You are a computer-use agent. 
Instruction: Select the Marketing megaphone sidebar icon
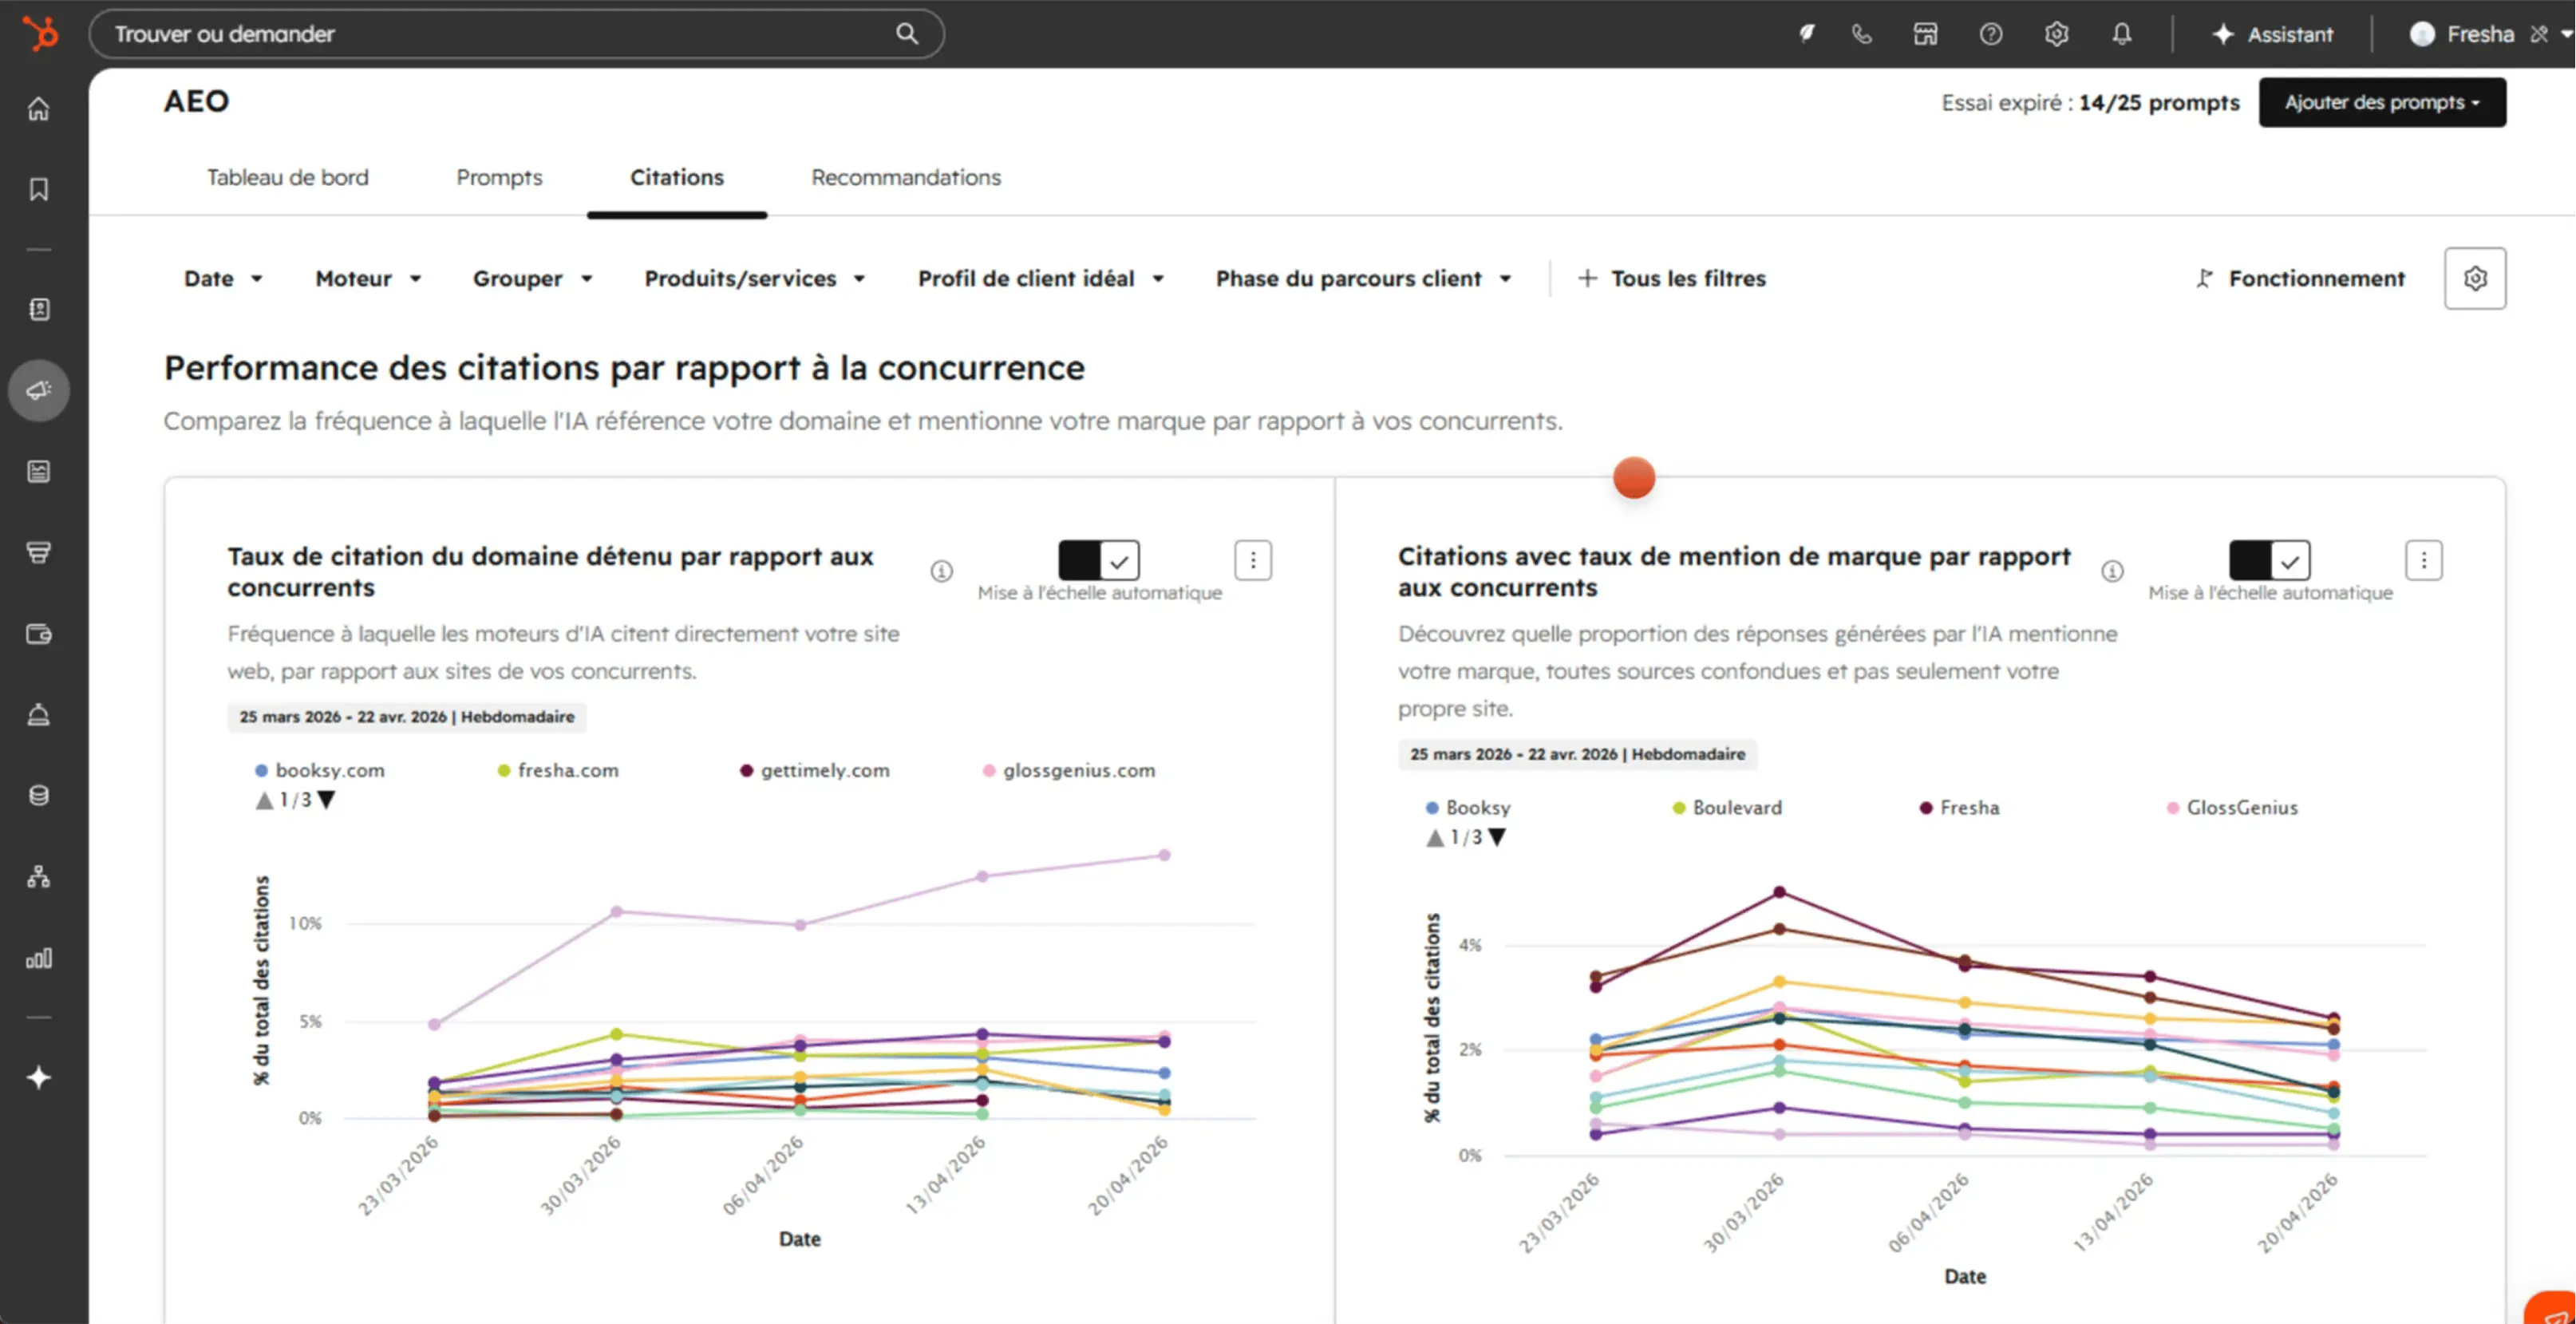39,390
